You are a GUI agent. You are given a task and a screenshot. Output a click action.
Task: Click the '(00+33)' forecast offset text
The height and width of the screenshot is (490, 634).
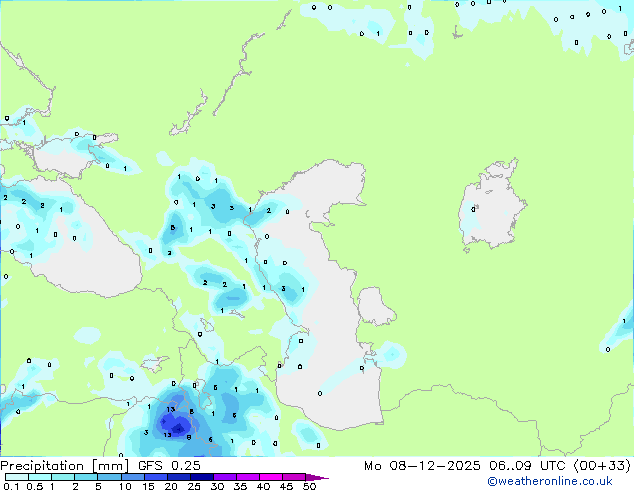(x=602, y=466)
